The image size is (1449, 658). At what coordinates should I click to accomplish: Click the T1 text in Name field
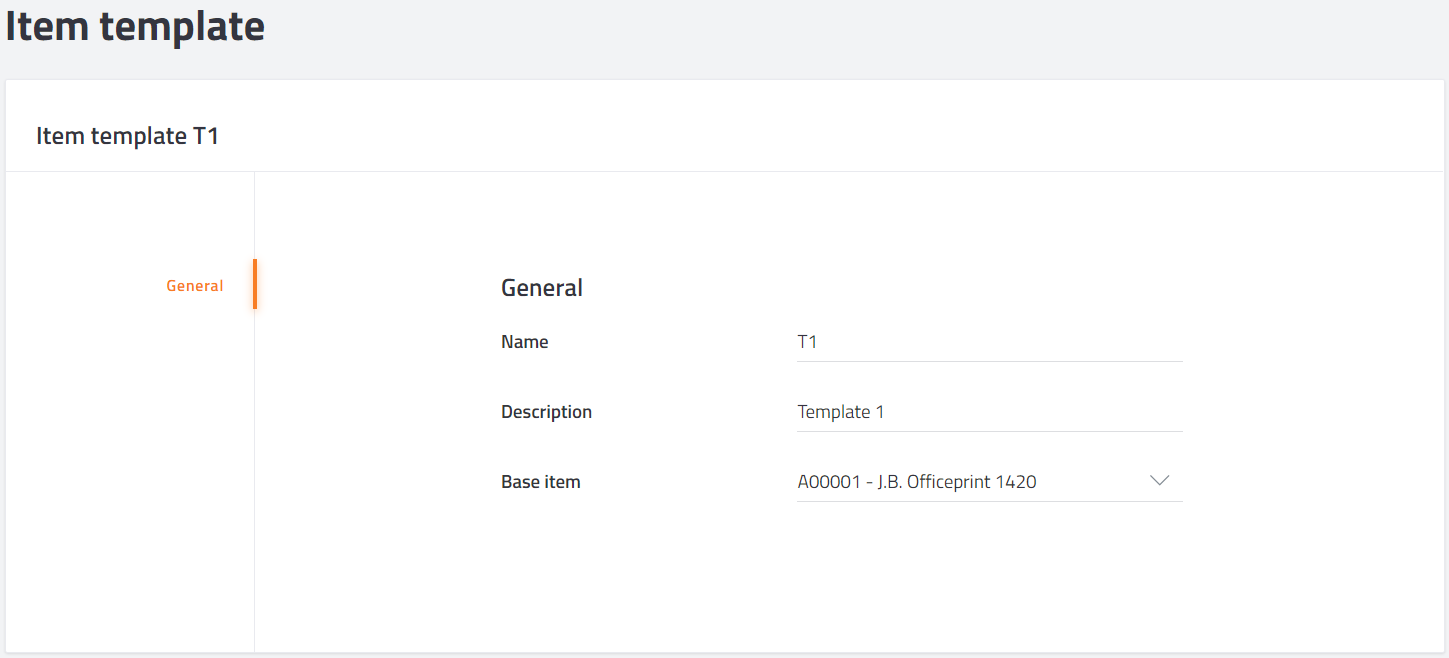pos(807,342)
